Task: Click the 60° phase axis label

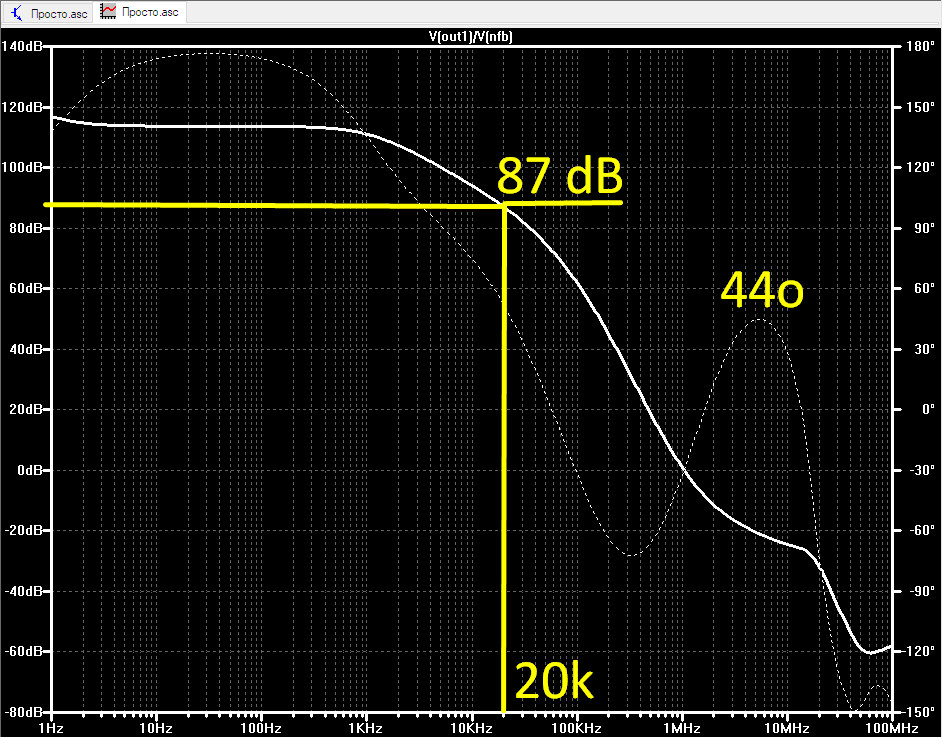Action: tap(923, 288)
